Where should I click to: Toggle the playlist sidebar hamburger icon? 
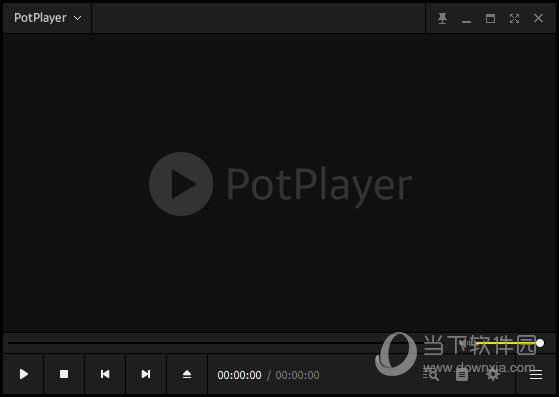click(x=536, y=375)
